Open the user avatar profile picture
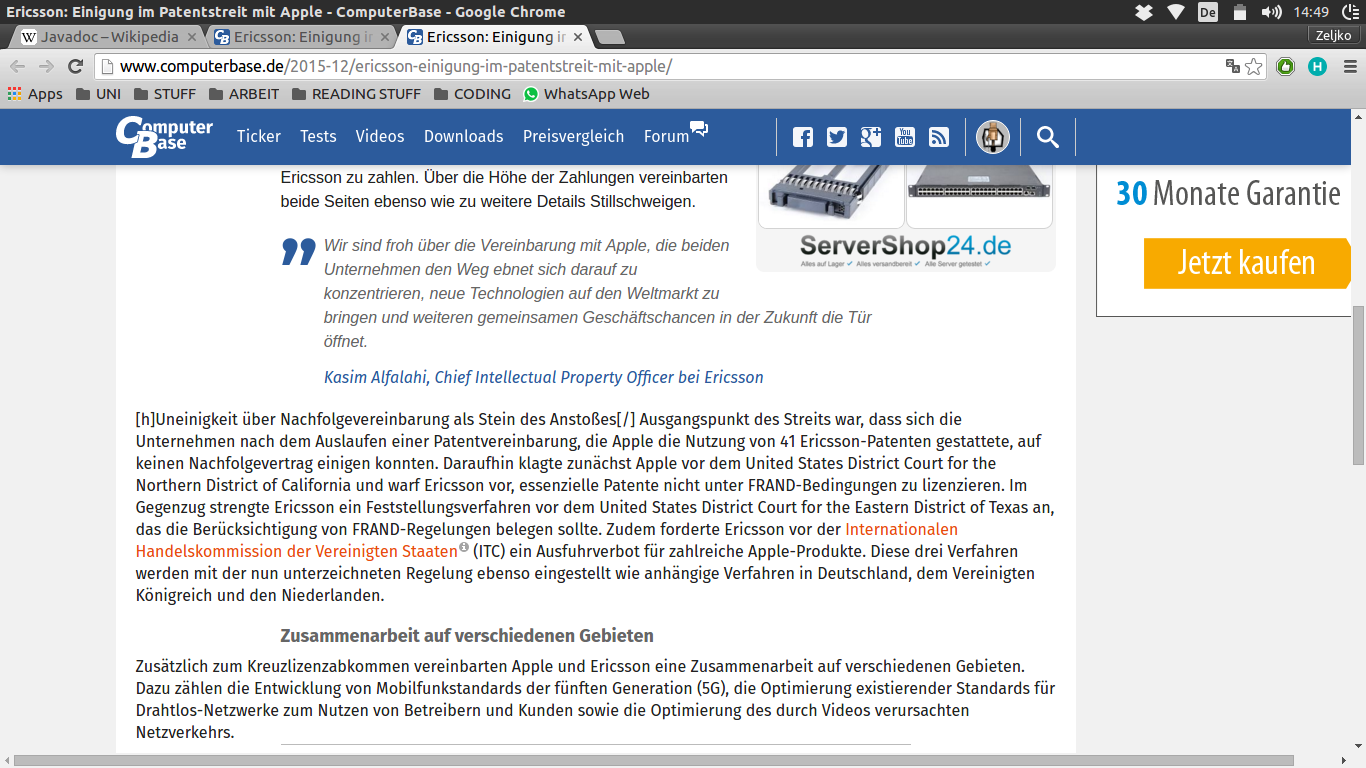This screenshot has height=768, width=1366. [x=993, y=137]
